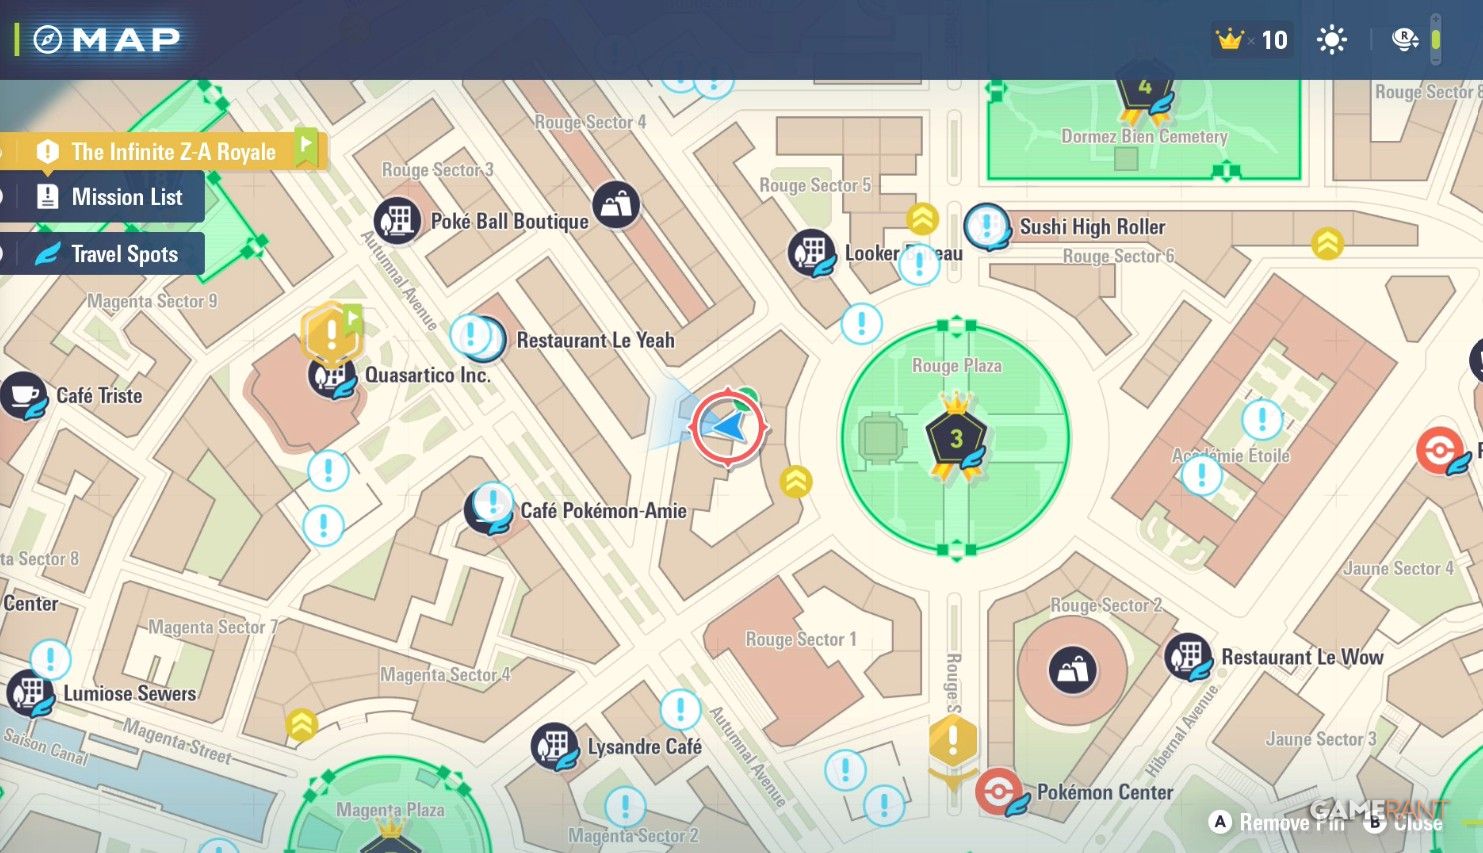Select the Travel Spots option
Screen dimensions: 1483x853
110,254
